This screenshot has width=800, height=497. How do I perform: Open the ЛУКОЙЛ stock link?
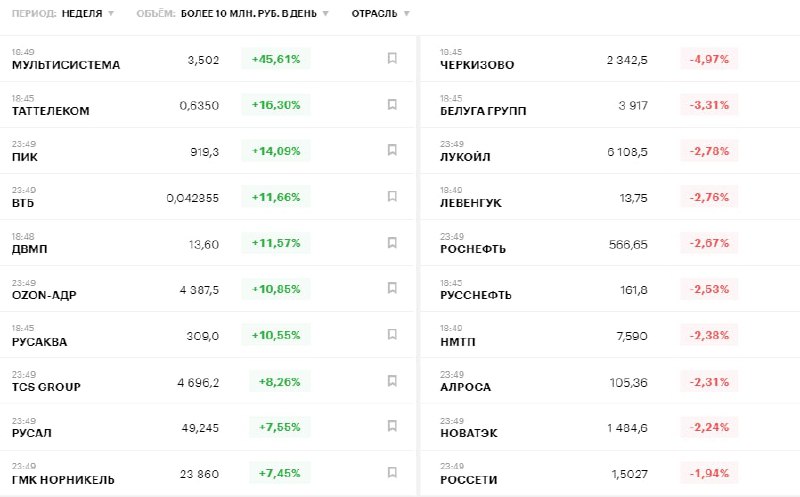467,157
